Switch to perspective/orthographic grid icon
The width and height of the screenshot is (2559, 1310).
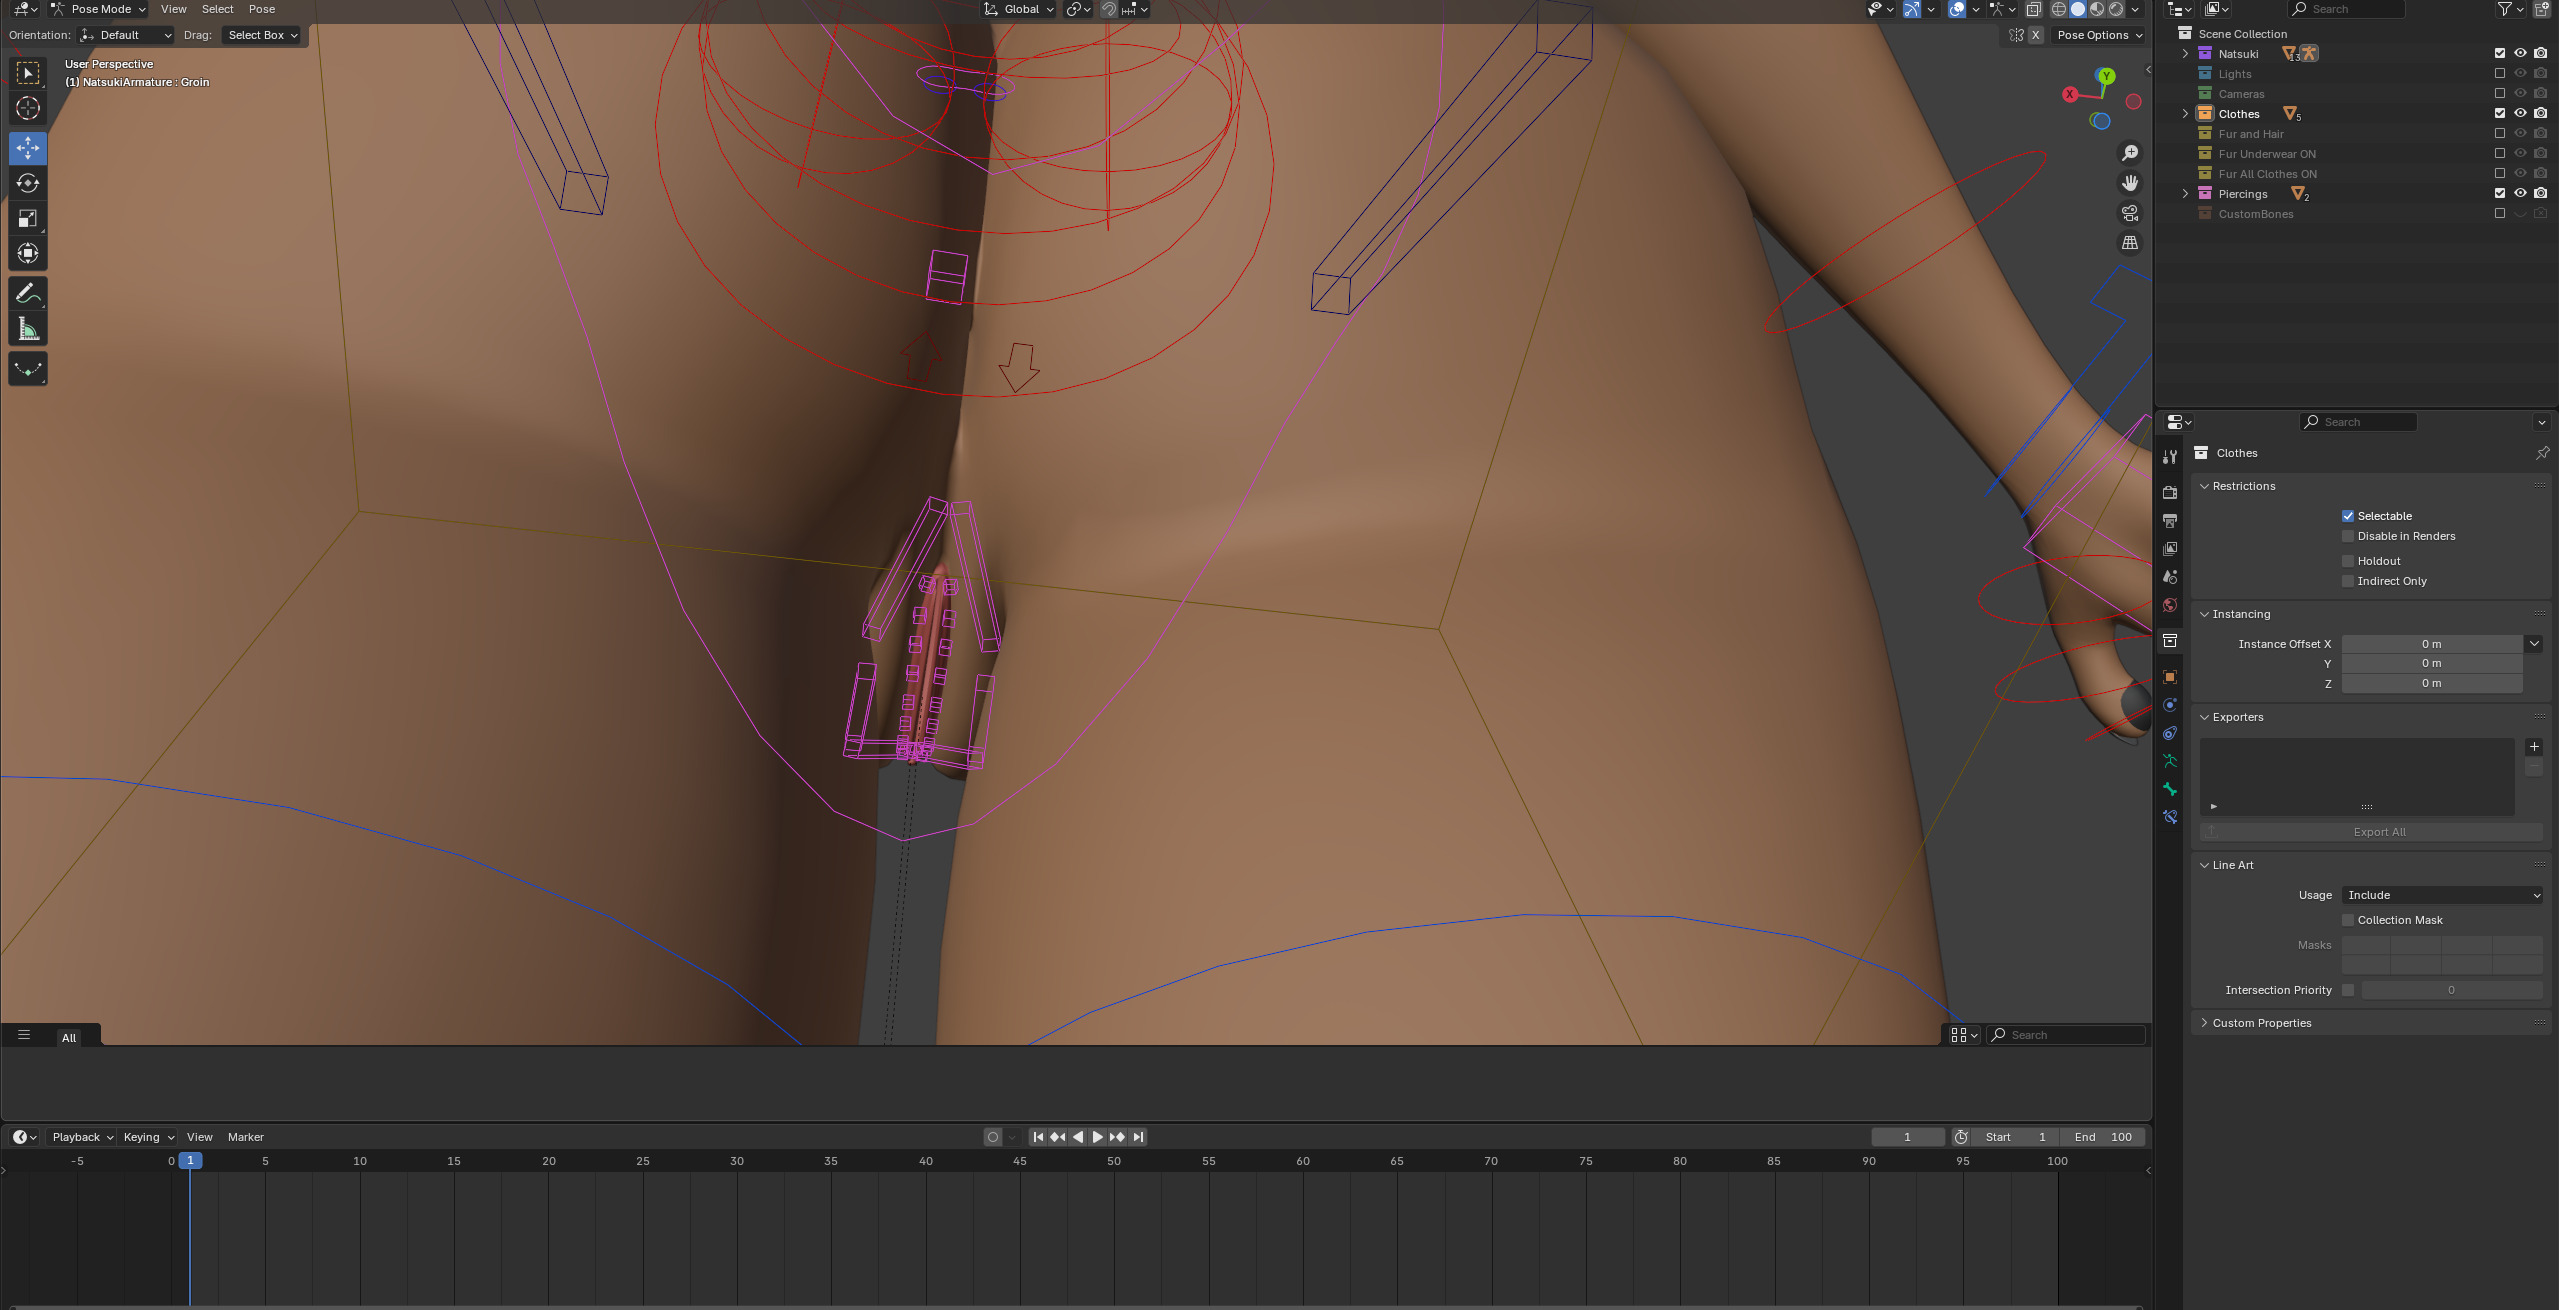pyautogui.click(x=2130, y=243)
